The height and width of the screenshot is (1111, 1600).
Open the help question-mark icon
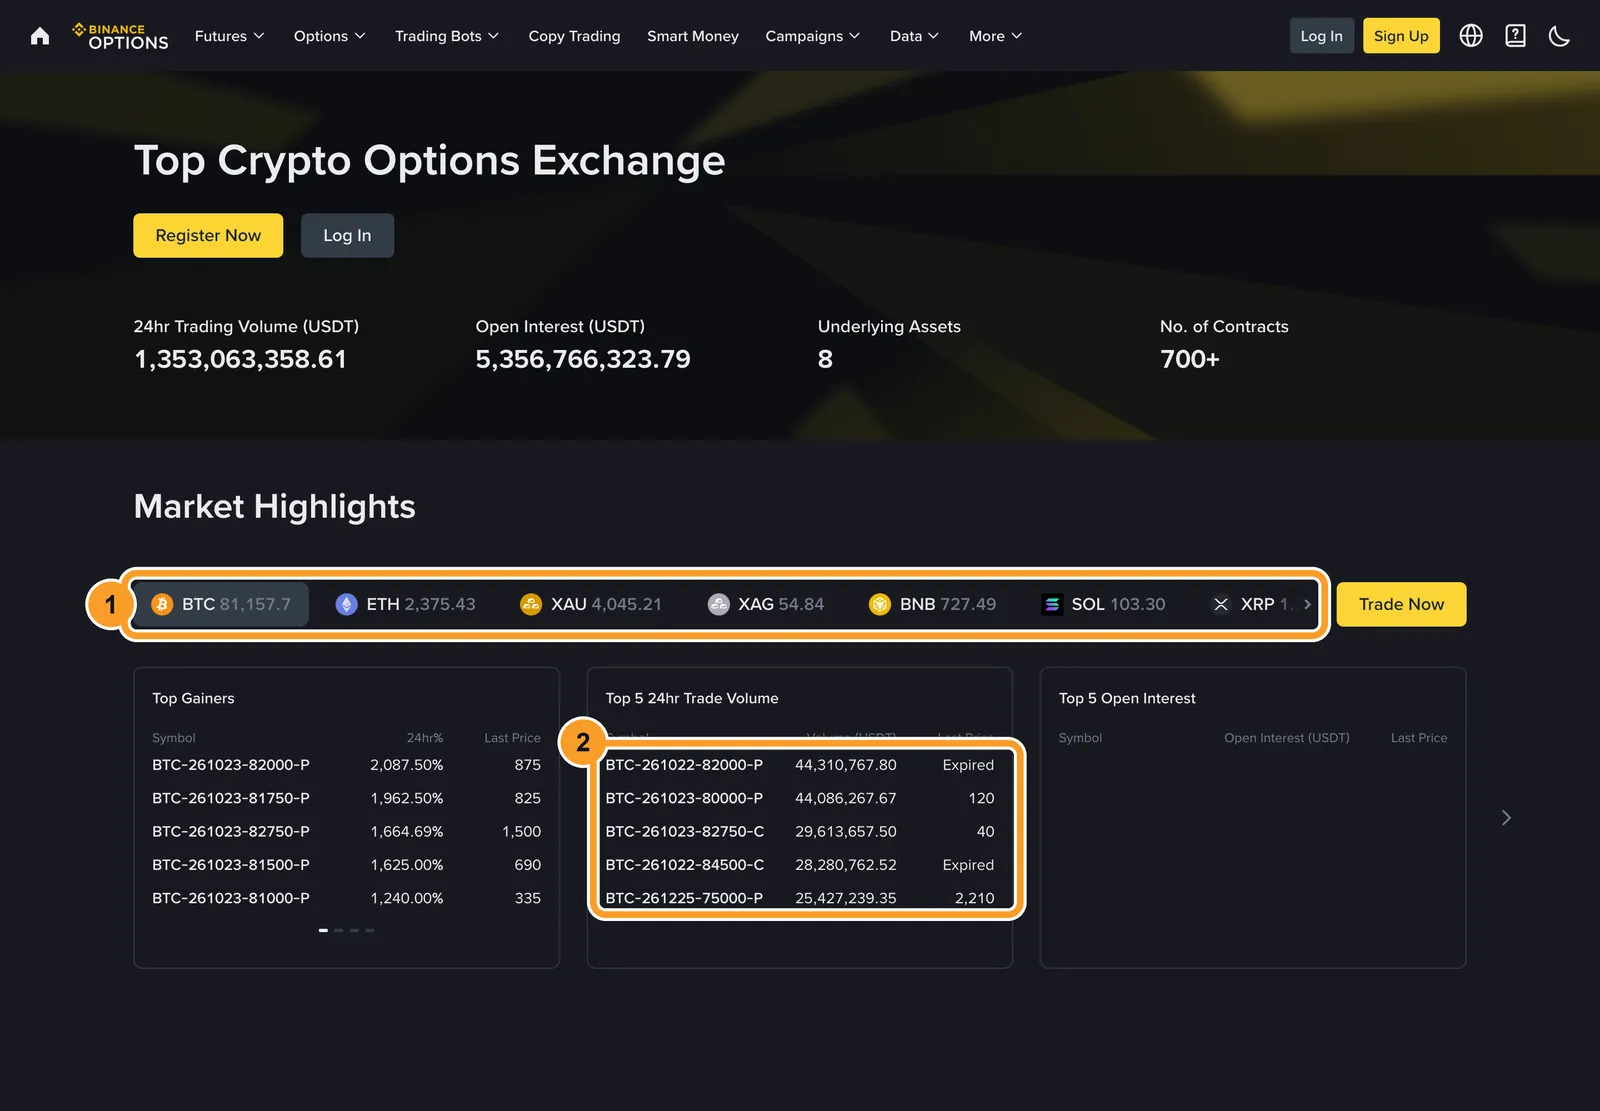pos(1516,36)
